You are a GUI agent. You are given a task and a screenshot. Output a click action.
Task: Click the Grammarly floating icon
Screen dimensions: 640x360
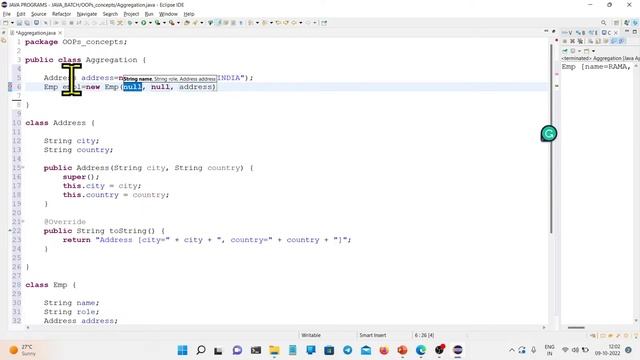[x=549, y=133]
